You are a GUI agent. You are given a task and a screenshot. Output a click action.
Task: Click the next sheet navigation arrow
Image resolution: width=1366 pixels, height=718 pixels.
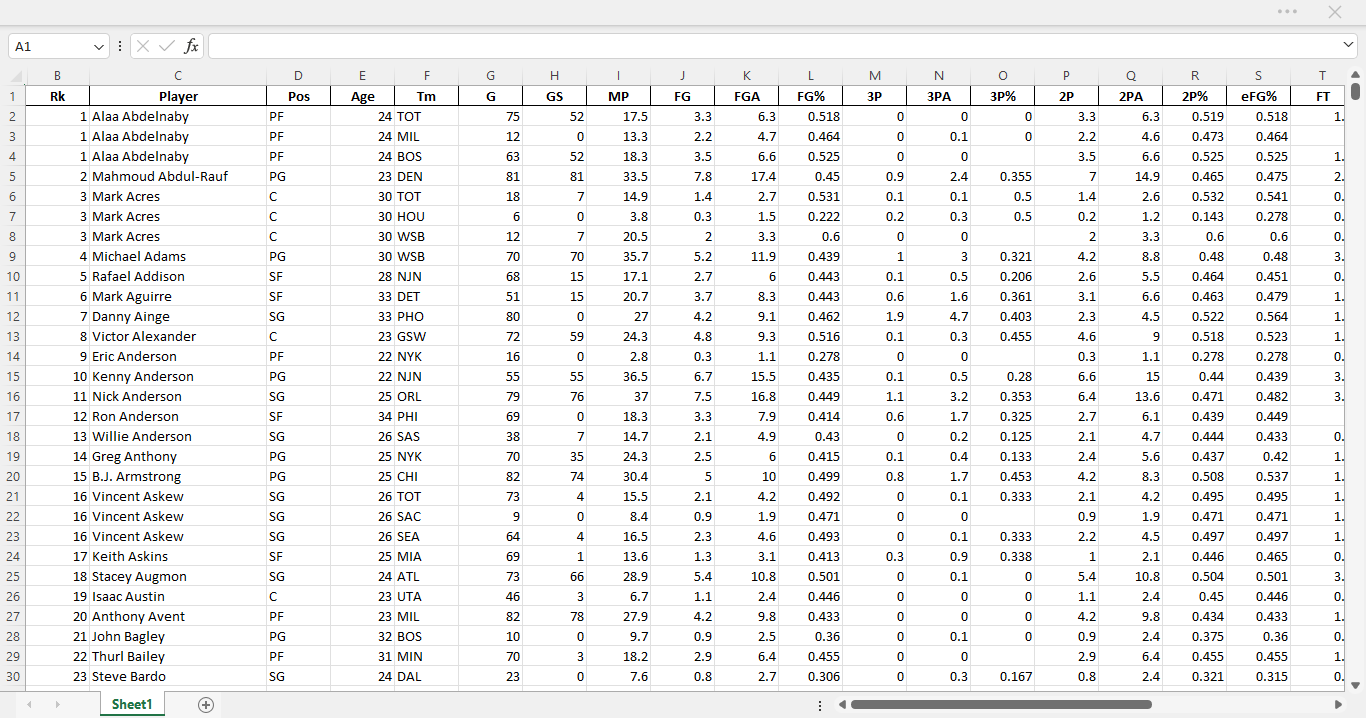(57, 705)
